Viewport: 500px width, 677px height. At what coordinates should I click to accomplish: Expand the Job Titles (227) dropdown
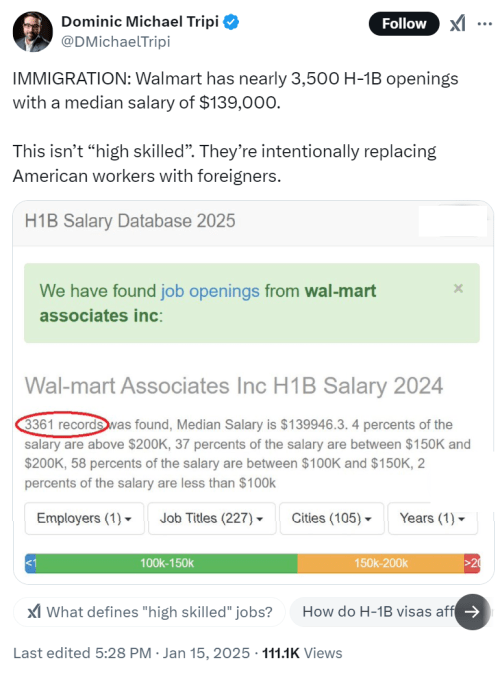(212, 518)
